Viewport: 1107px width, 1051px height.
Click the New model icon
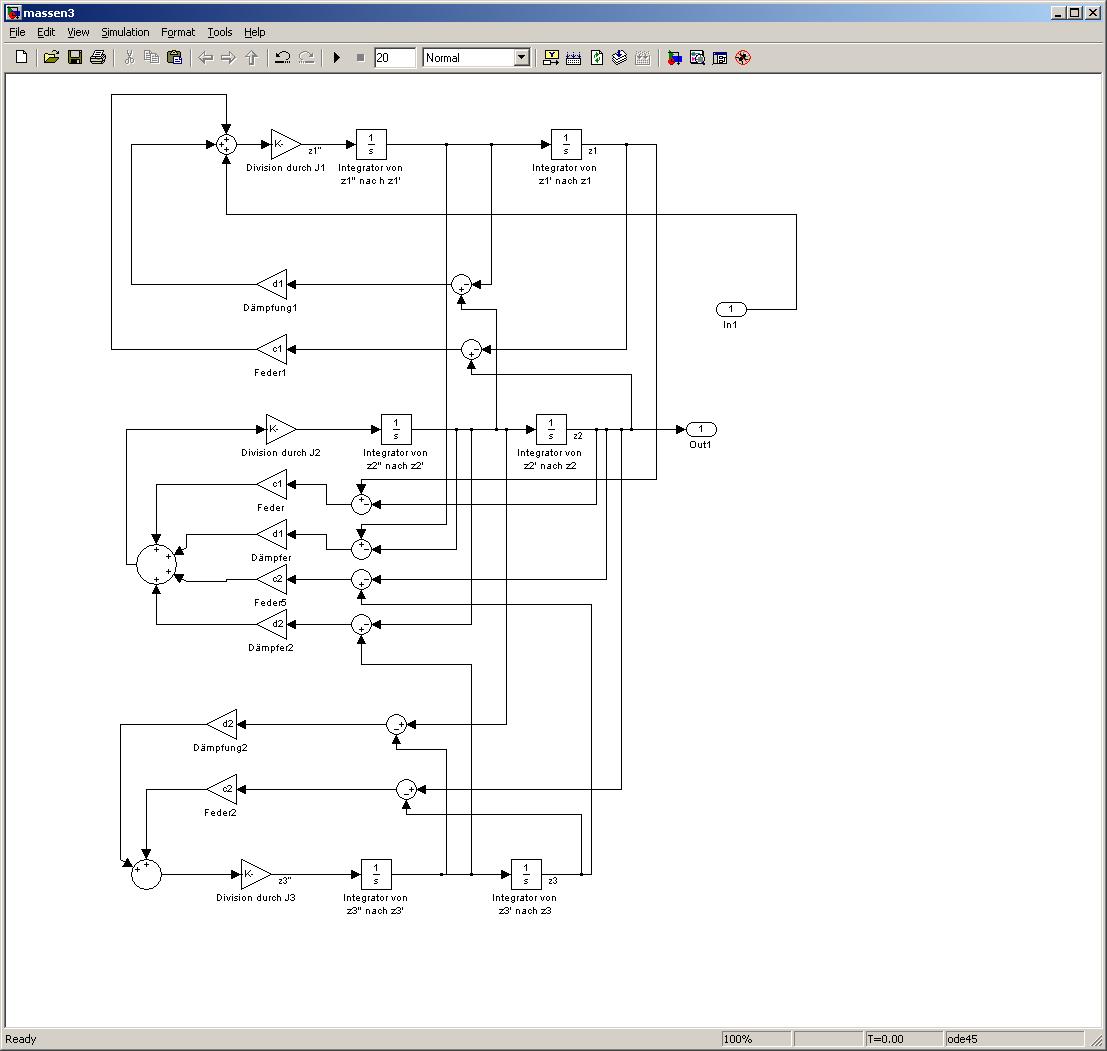click(x=21, y=58)
